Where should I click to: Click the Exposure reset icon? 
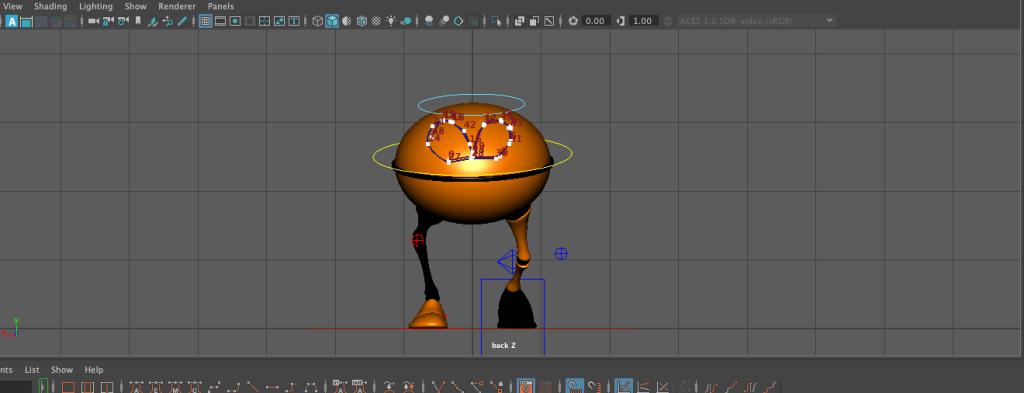tap(573, 21)
